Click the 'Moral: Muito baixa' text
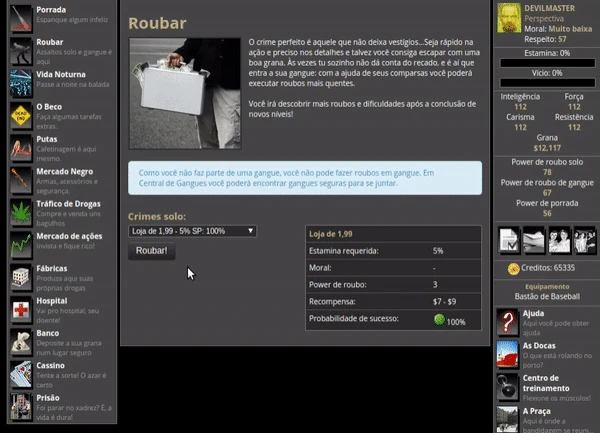 click(x=558, y=29)
